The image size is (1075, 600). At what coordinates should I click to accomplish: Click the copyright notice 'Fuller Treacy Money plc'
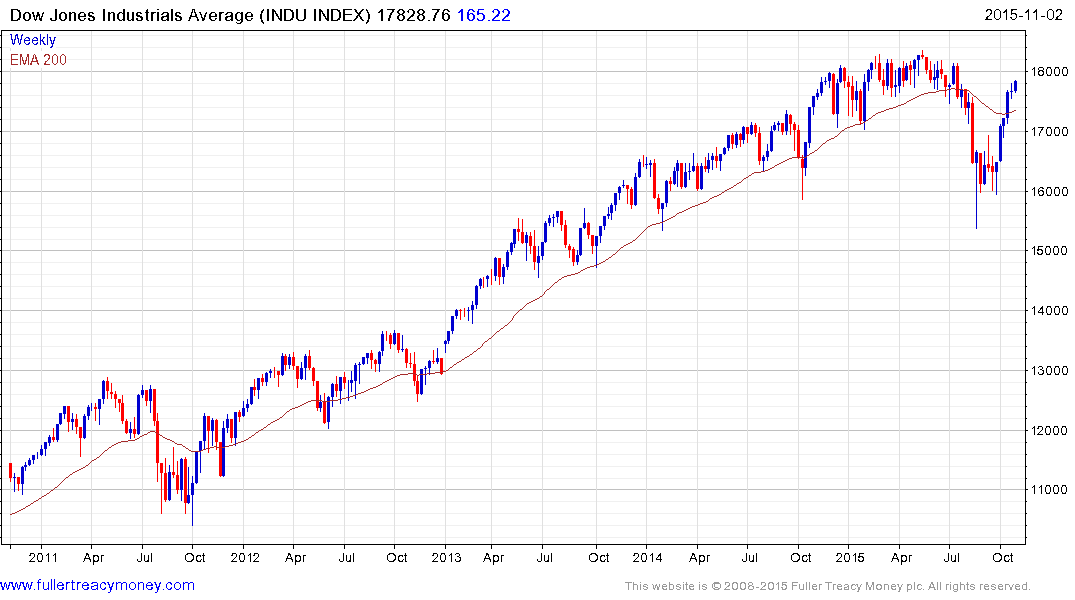click(857, 586)
